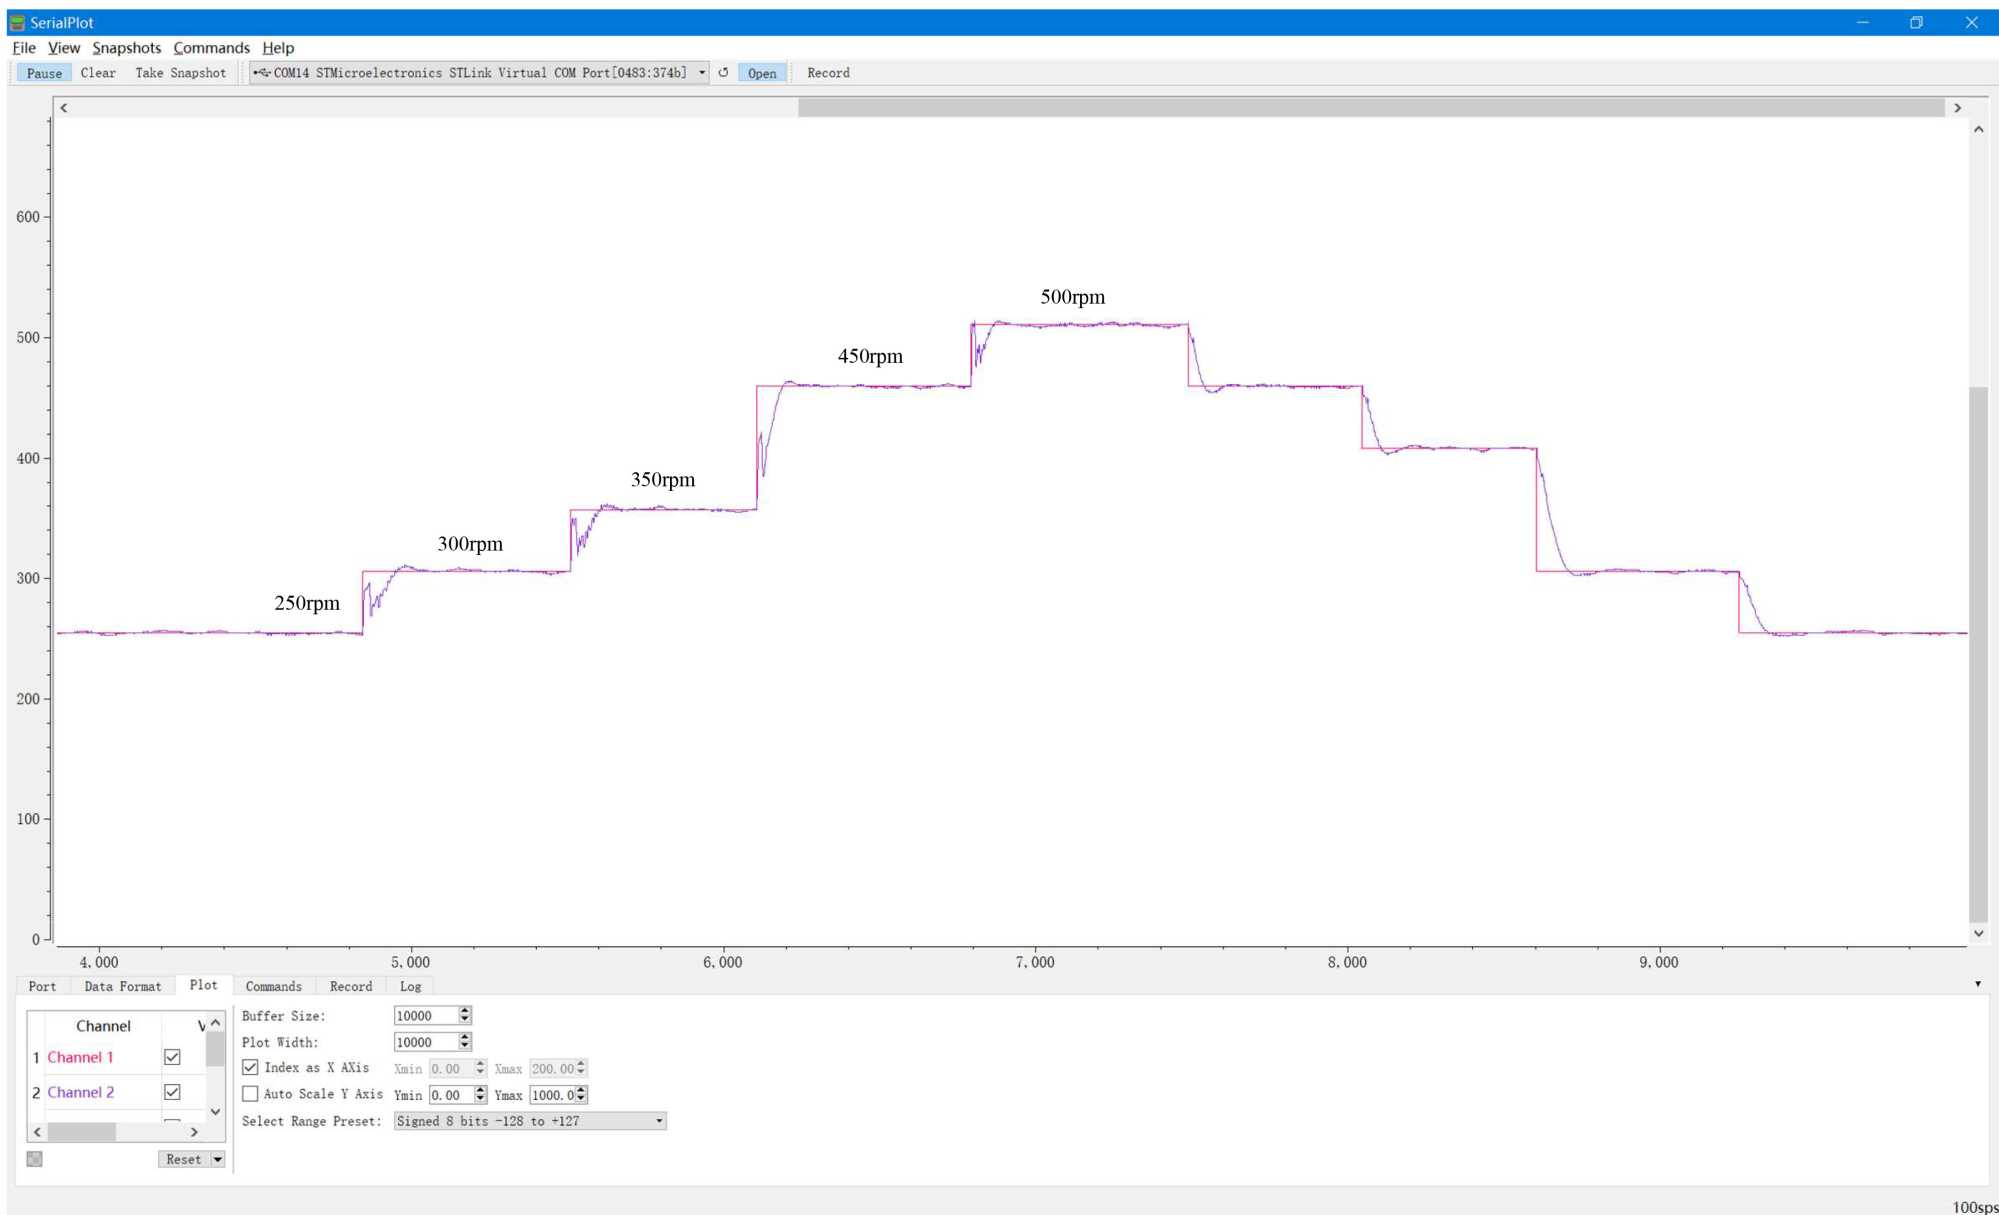
Task: Click Take Snapshot in toolbar
Action: (180, 73)
